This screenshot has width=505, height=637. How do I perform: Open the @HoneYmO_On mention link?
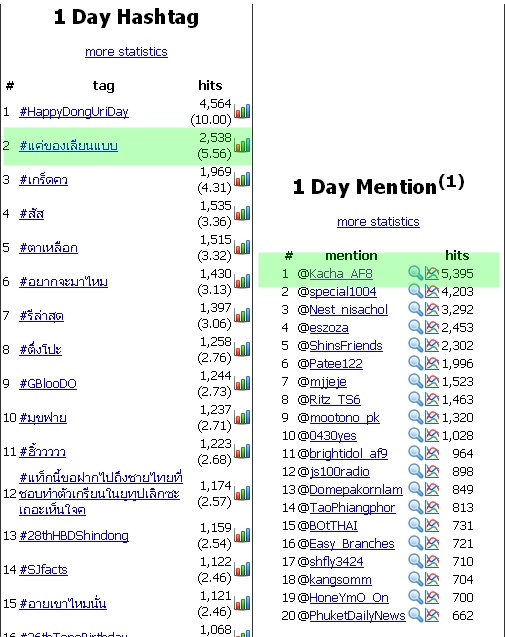pos(349,598)
